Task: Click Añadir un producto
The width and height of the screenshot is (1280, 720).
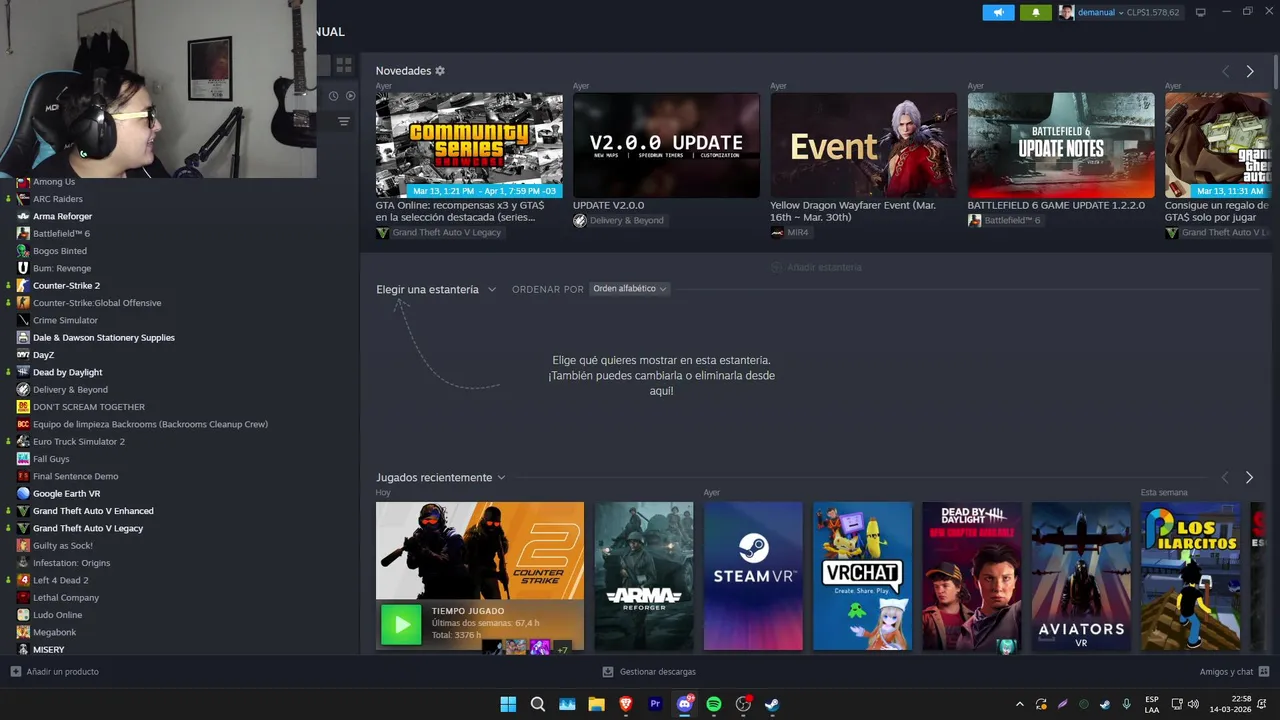Action: pos(55,671)
